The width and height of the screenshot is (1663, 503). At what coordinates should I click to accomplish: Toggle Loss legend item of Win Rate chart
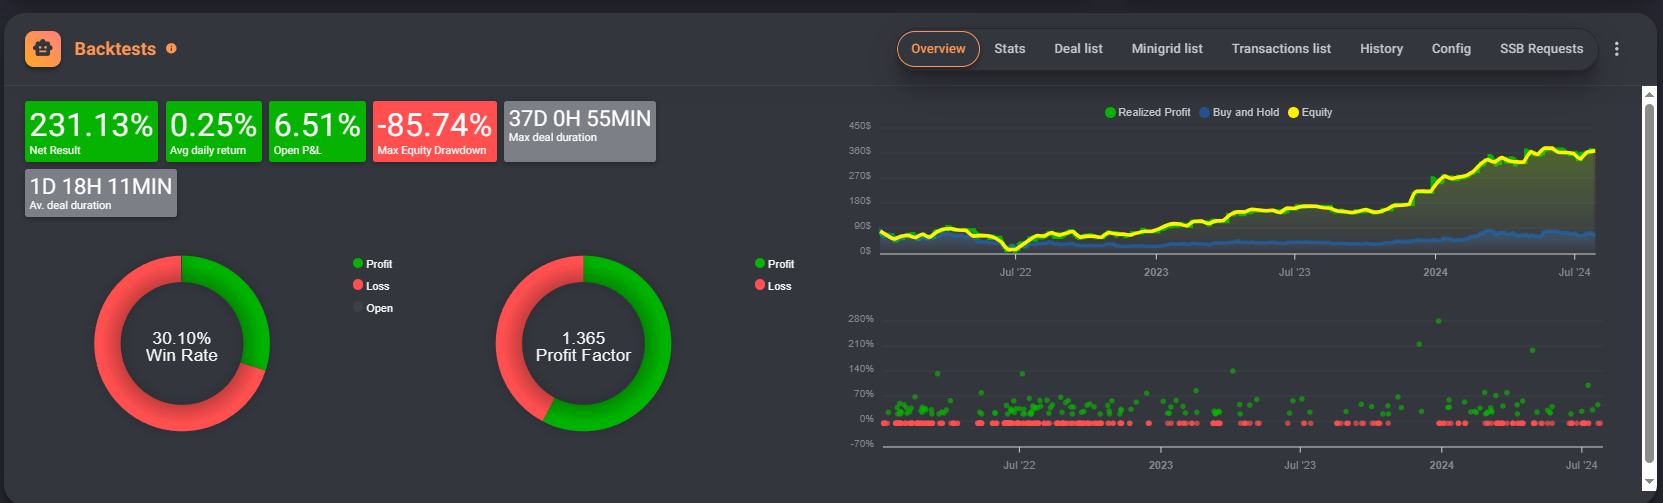tap(371, 286)
